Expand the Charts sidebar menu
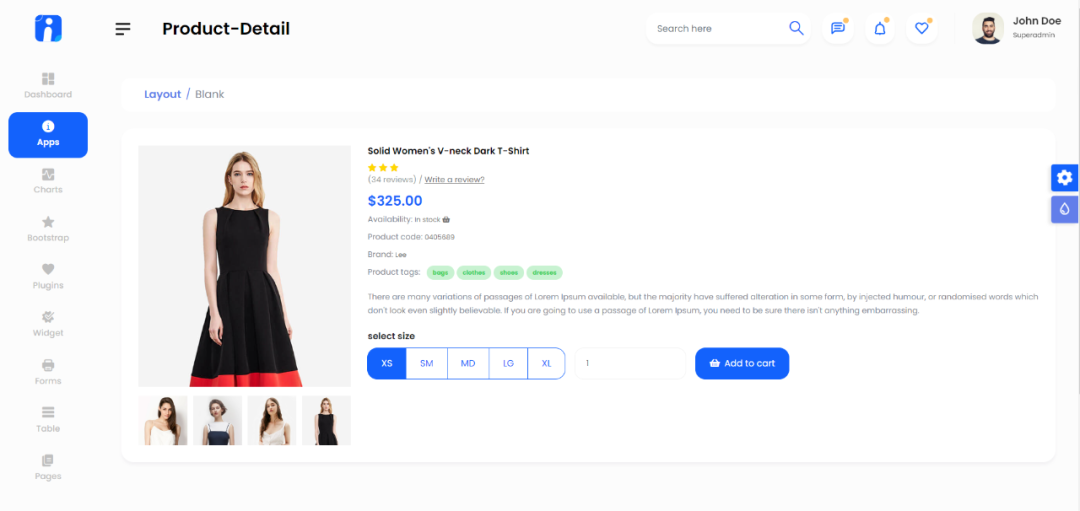The width and height of the screenshot is (1080, 511). coord(48,182)
